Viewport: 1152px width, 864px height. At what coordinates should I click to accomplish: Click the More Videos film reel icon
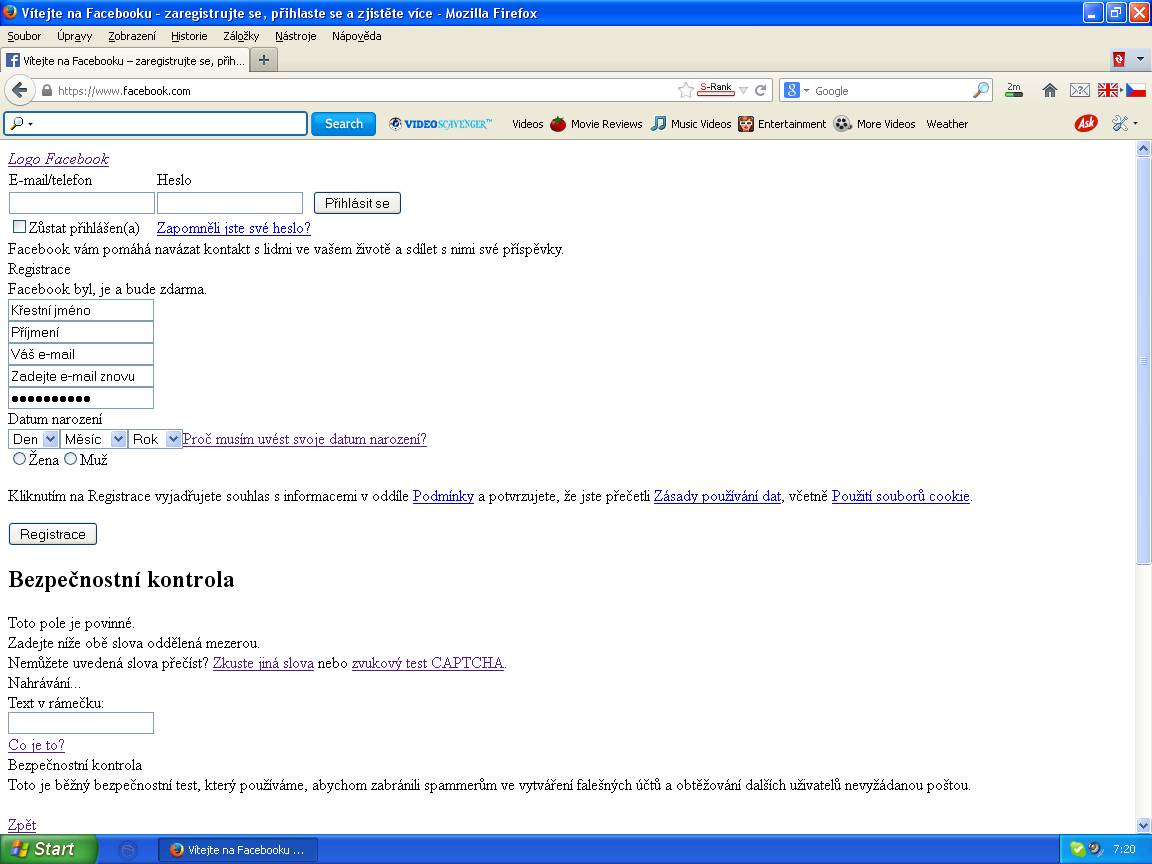(x=842, y=123)
